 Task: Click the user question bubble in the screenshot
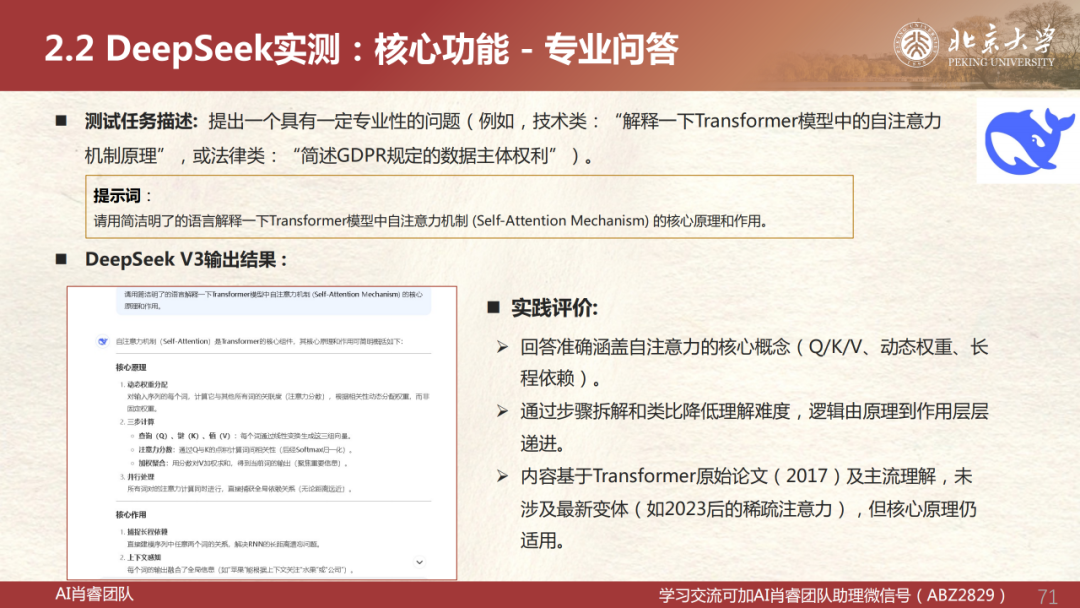273,300
